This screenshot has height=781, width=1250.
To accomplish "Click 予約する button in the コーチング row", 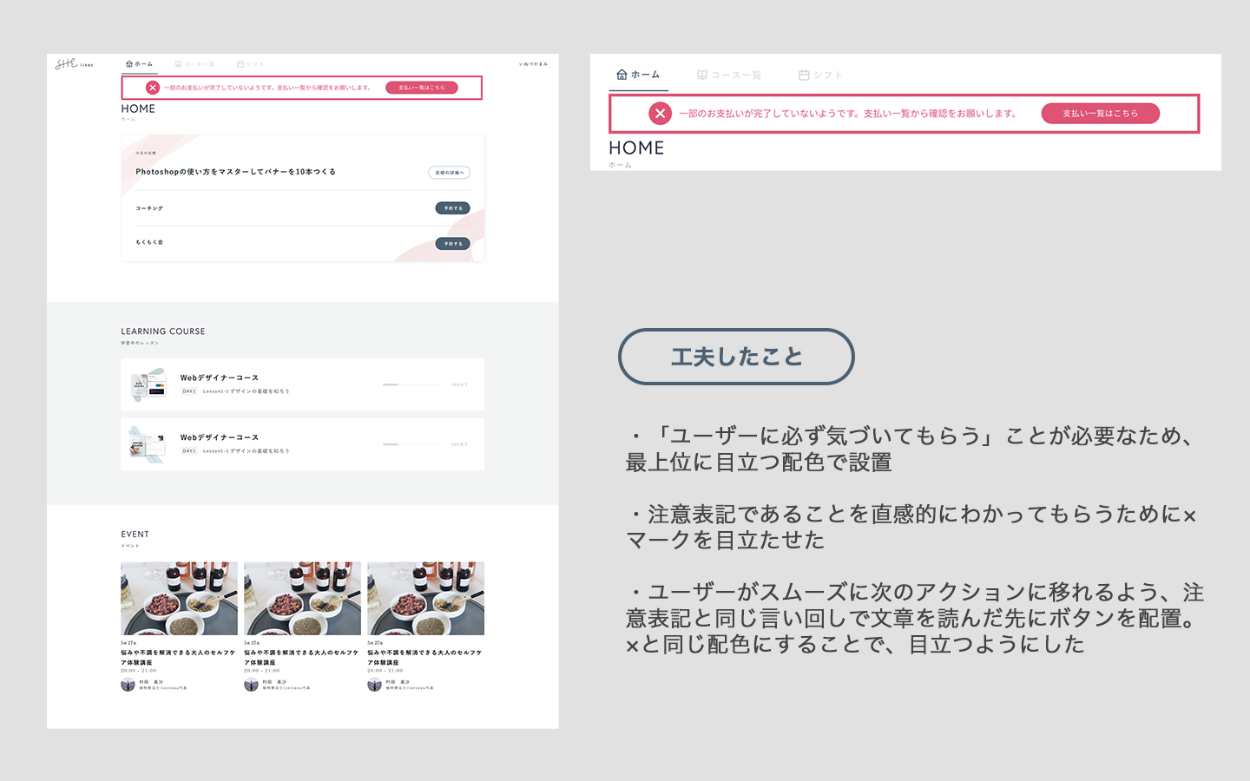I will coord(452,208).
